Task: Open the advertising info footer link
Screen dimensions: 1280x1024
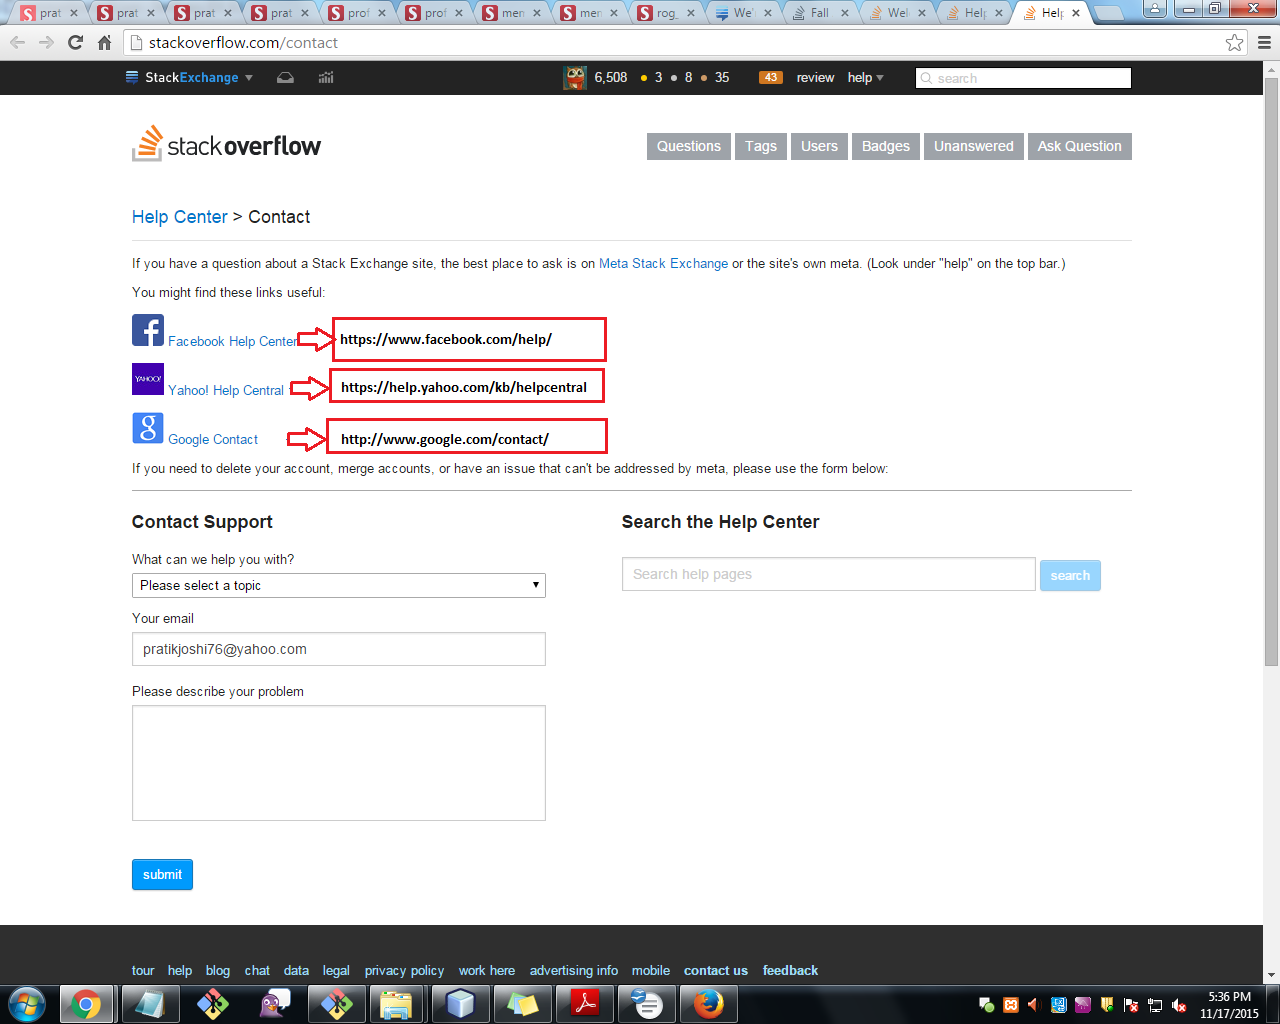Action: [x=574, y=970]
